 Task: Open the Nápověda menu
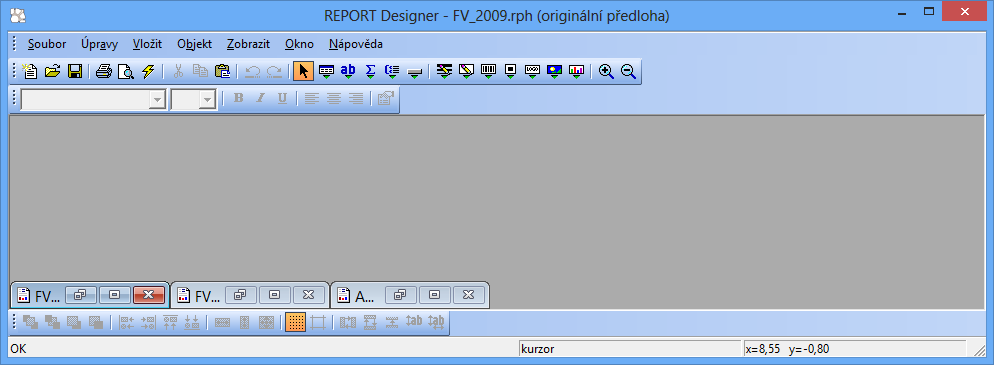356,44
